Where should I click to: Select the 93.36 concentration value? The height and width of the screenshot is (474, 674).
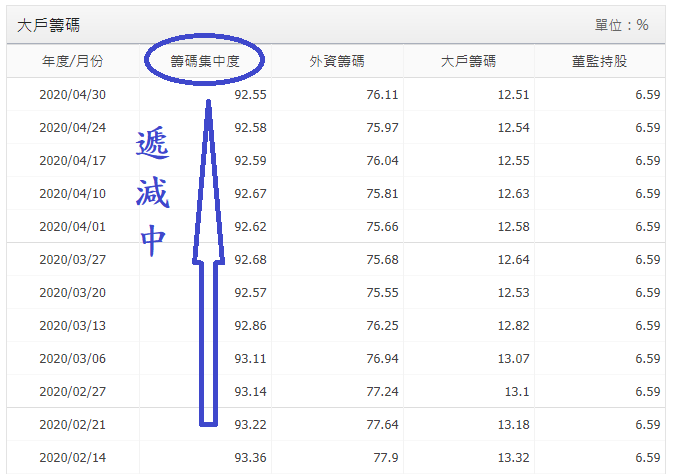(x=250, y=457)
